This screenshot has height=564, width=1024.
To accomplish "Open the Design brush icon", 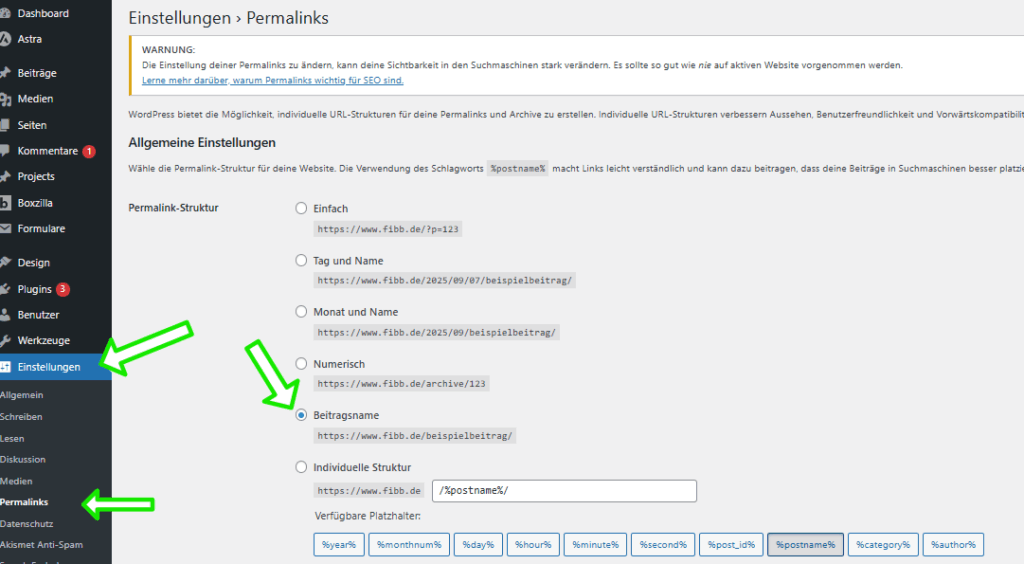I will (x=5, y=262).
